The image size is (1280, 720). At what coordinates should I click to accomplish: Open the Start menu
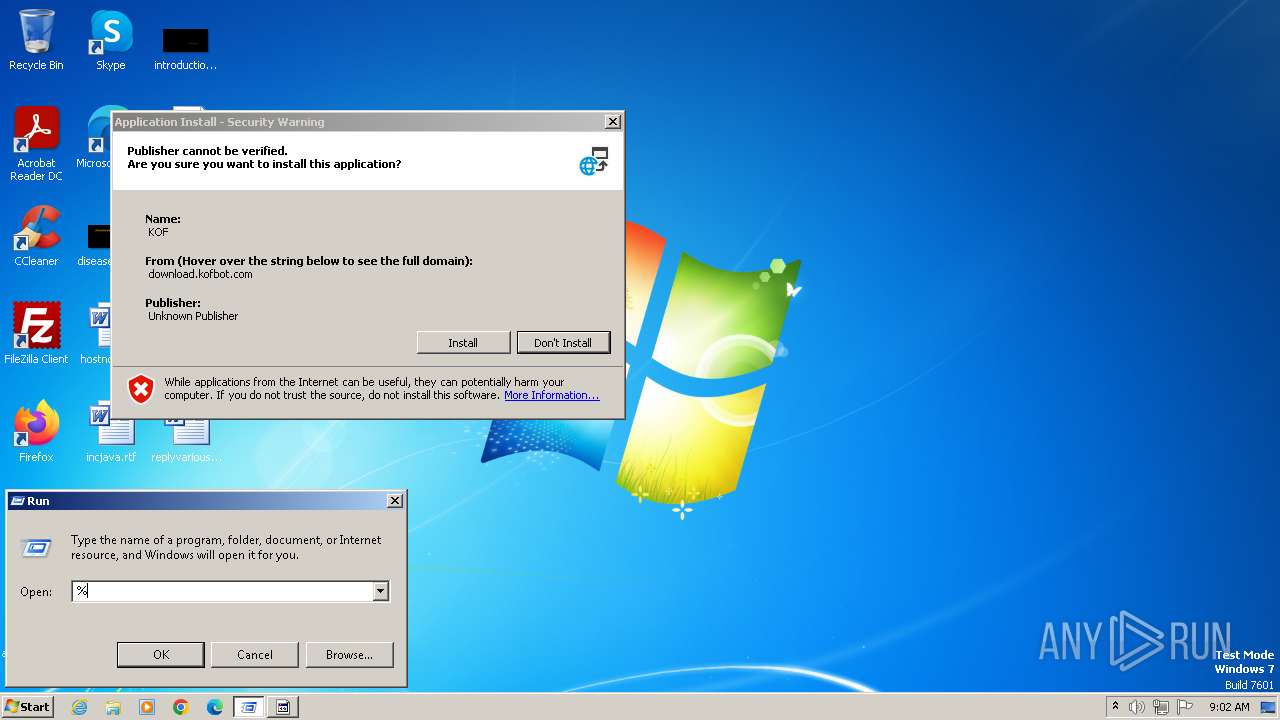(28, 706)
